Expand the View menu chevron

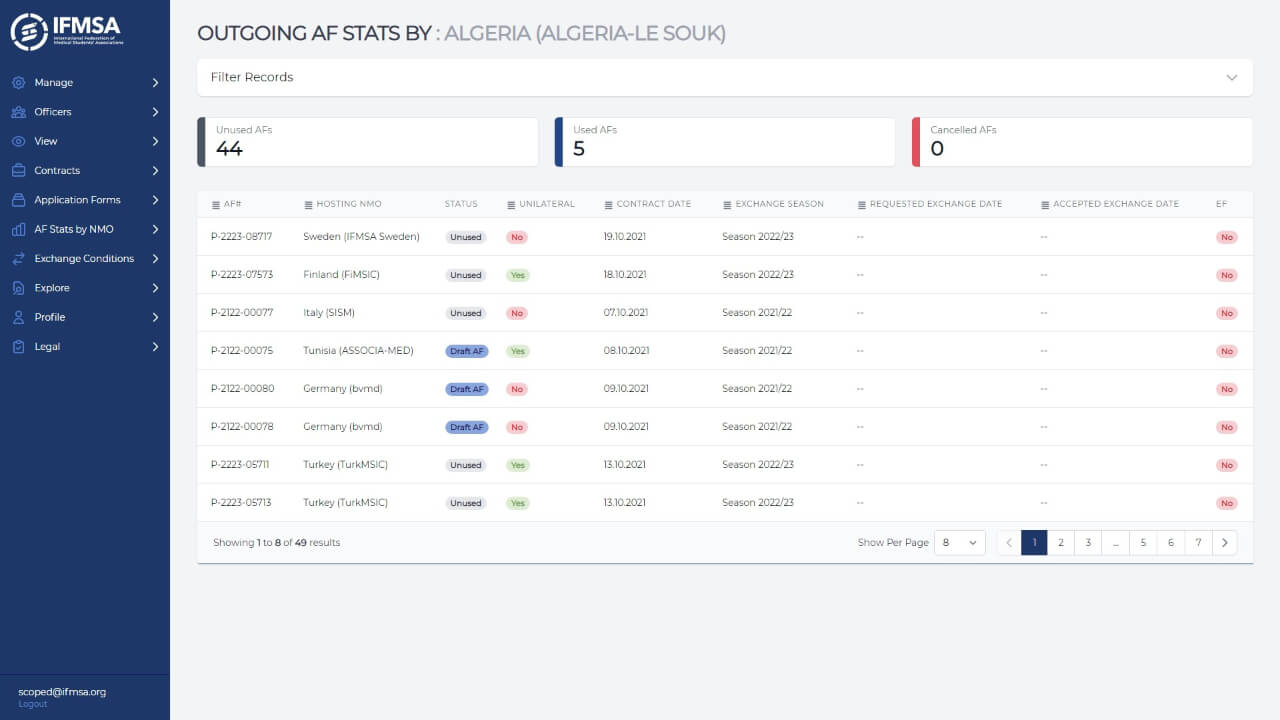pos(155,141)
